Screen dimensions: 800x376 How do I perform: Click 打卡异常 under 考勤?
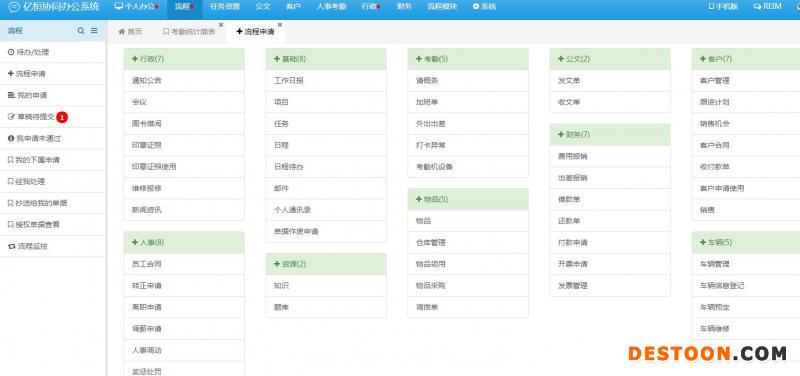point(468,145)
